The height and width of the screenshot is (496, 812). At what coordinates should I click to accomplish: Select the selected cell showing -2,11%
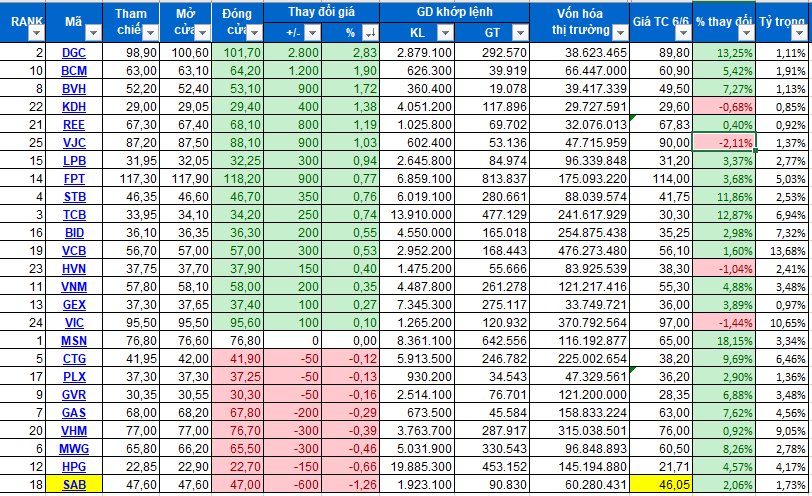[x=724, y=143]
